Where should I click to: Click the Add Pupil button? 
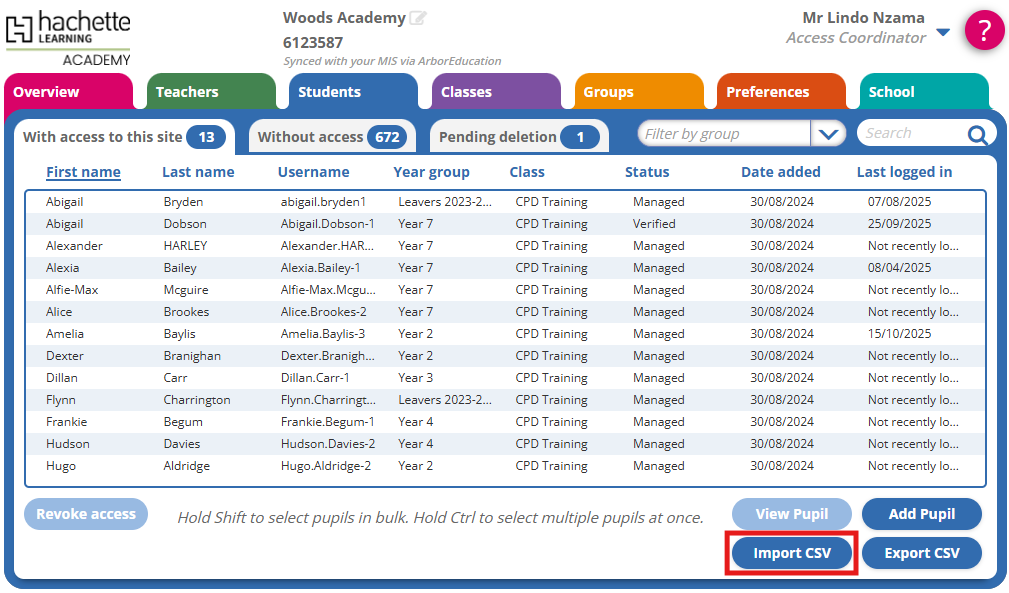[921, 514]
